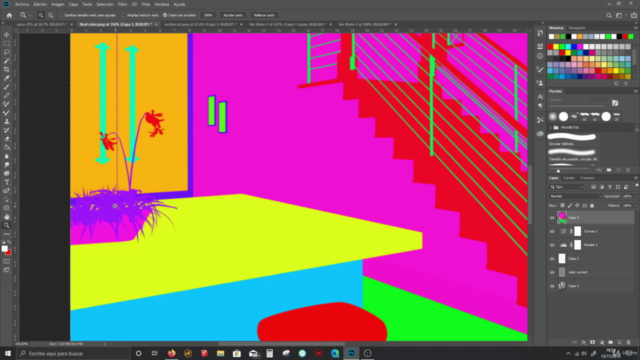The height and width of the screenshot is (360, 640).
Task: Open the Search icon at top right
Action: [x=609, y=15]
